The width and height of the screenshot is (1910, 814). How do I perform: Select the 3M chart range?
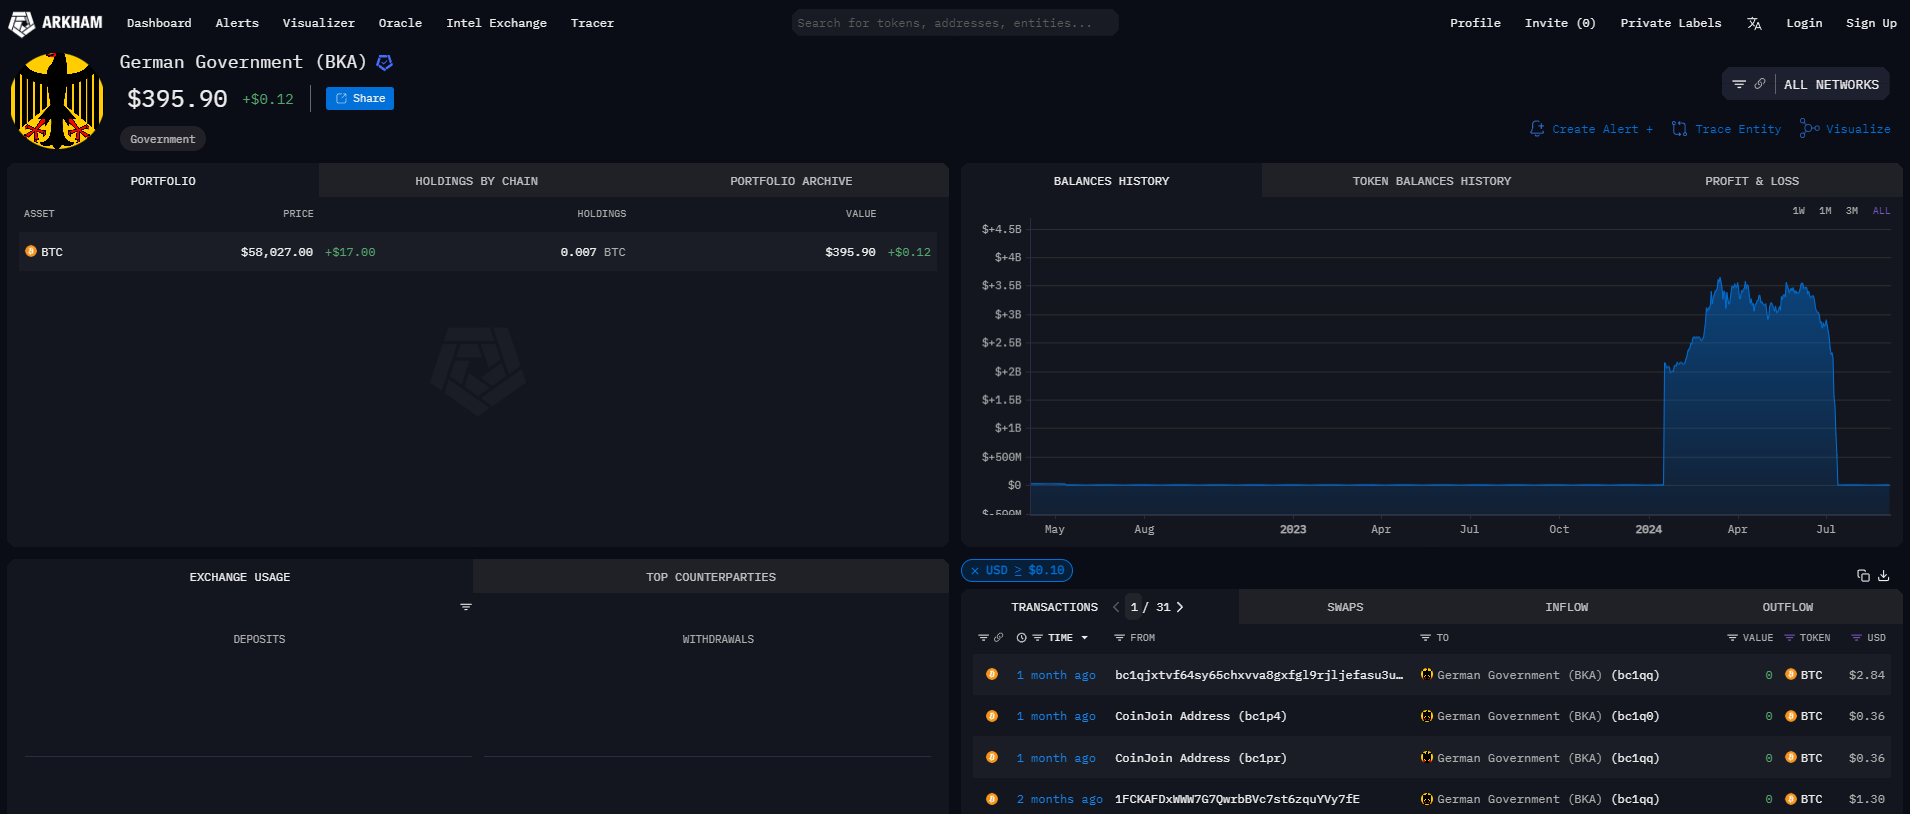[x=1852, y=211]
